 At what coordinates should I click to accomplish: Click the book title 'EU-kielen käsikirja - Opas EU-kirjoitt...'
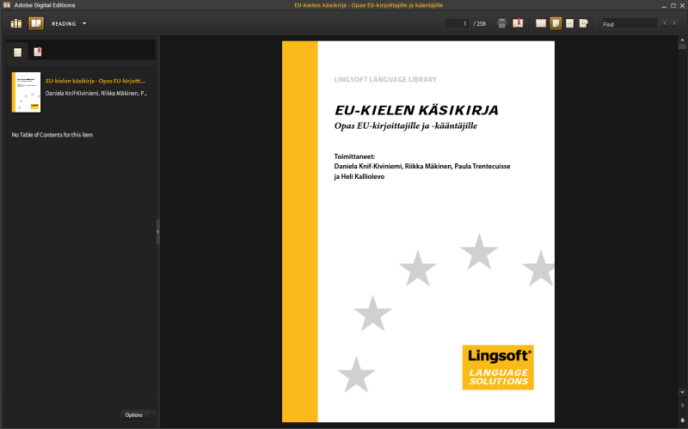coord(95,81)
